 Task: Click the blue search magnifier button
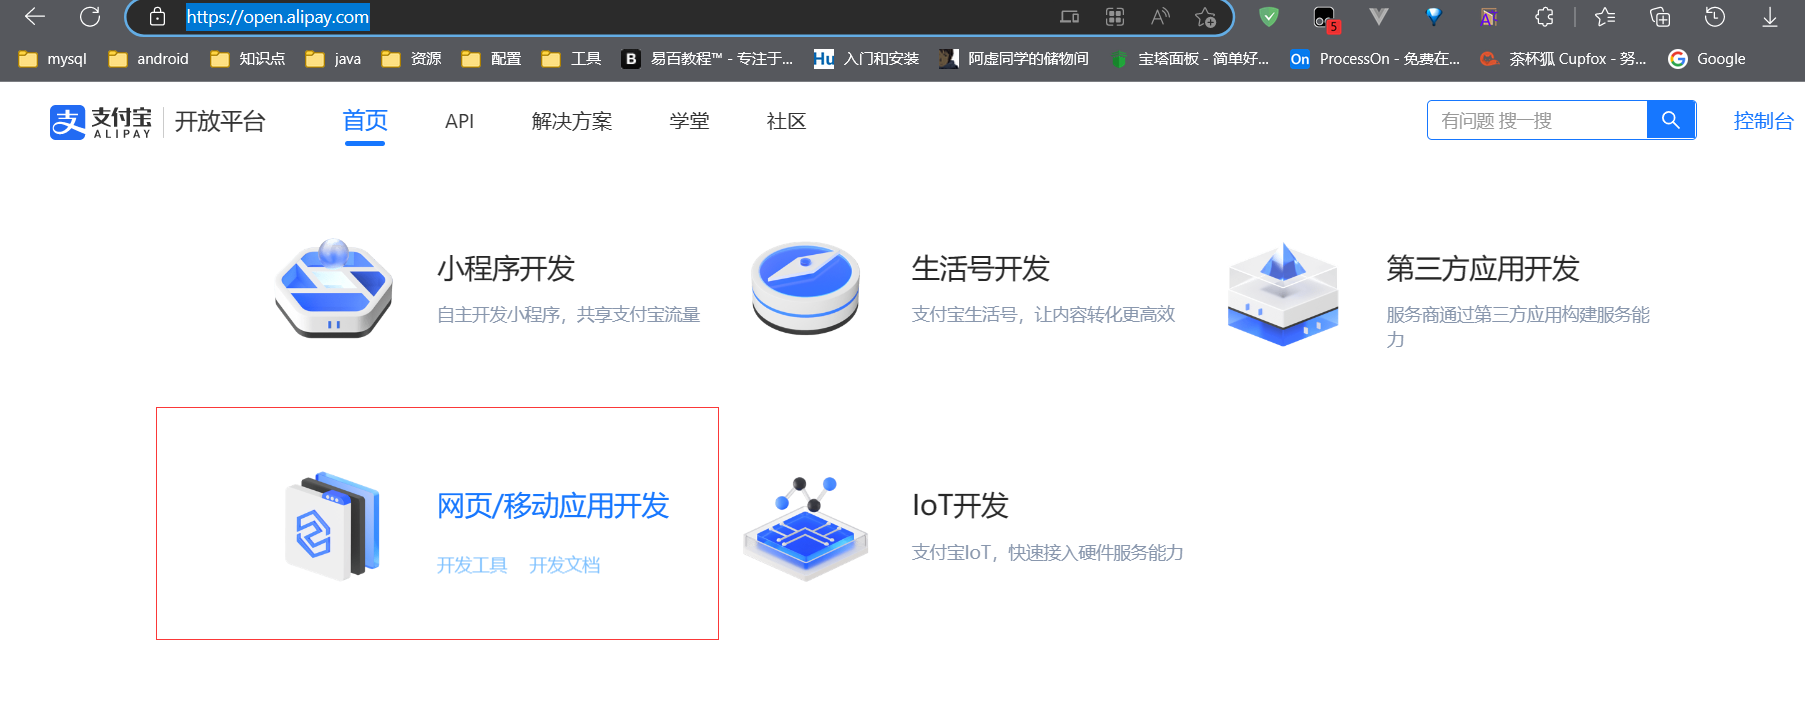coord(1671,120)
